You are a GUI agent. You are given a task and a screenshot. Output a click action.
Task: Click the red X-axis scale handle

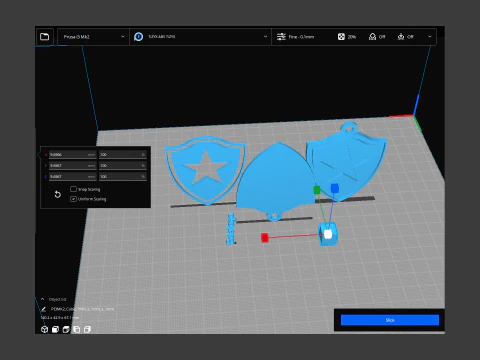pyautogui.click(x=265, y=238)
